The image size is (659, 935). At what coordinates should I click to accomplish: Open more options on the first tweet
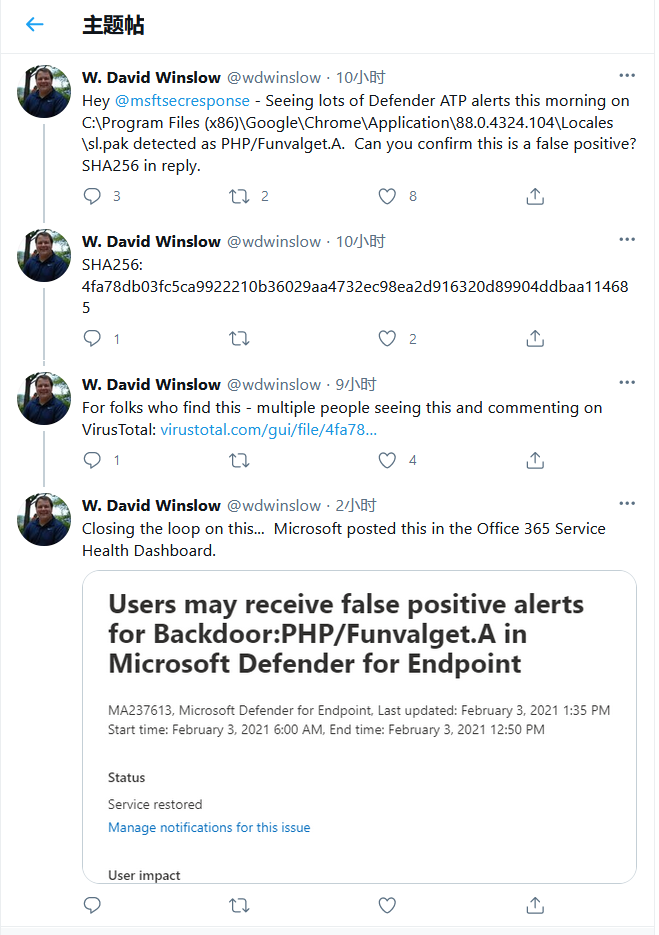point(627,76)
